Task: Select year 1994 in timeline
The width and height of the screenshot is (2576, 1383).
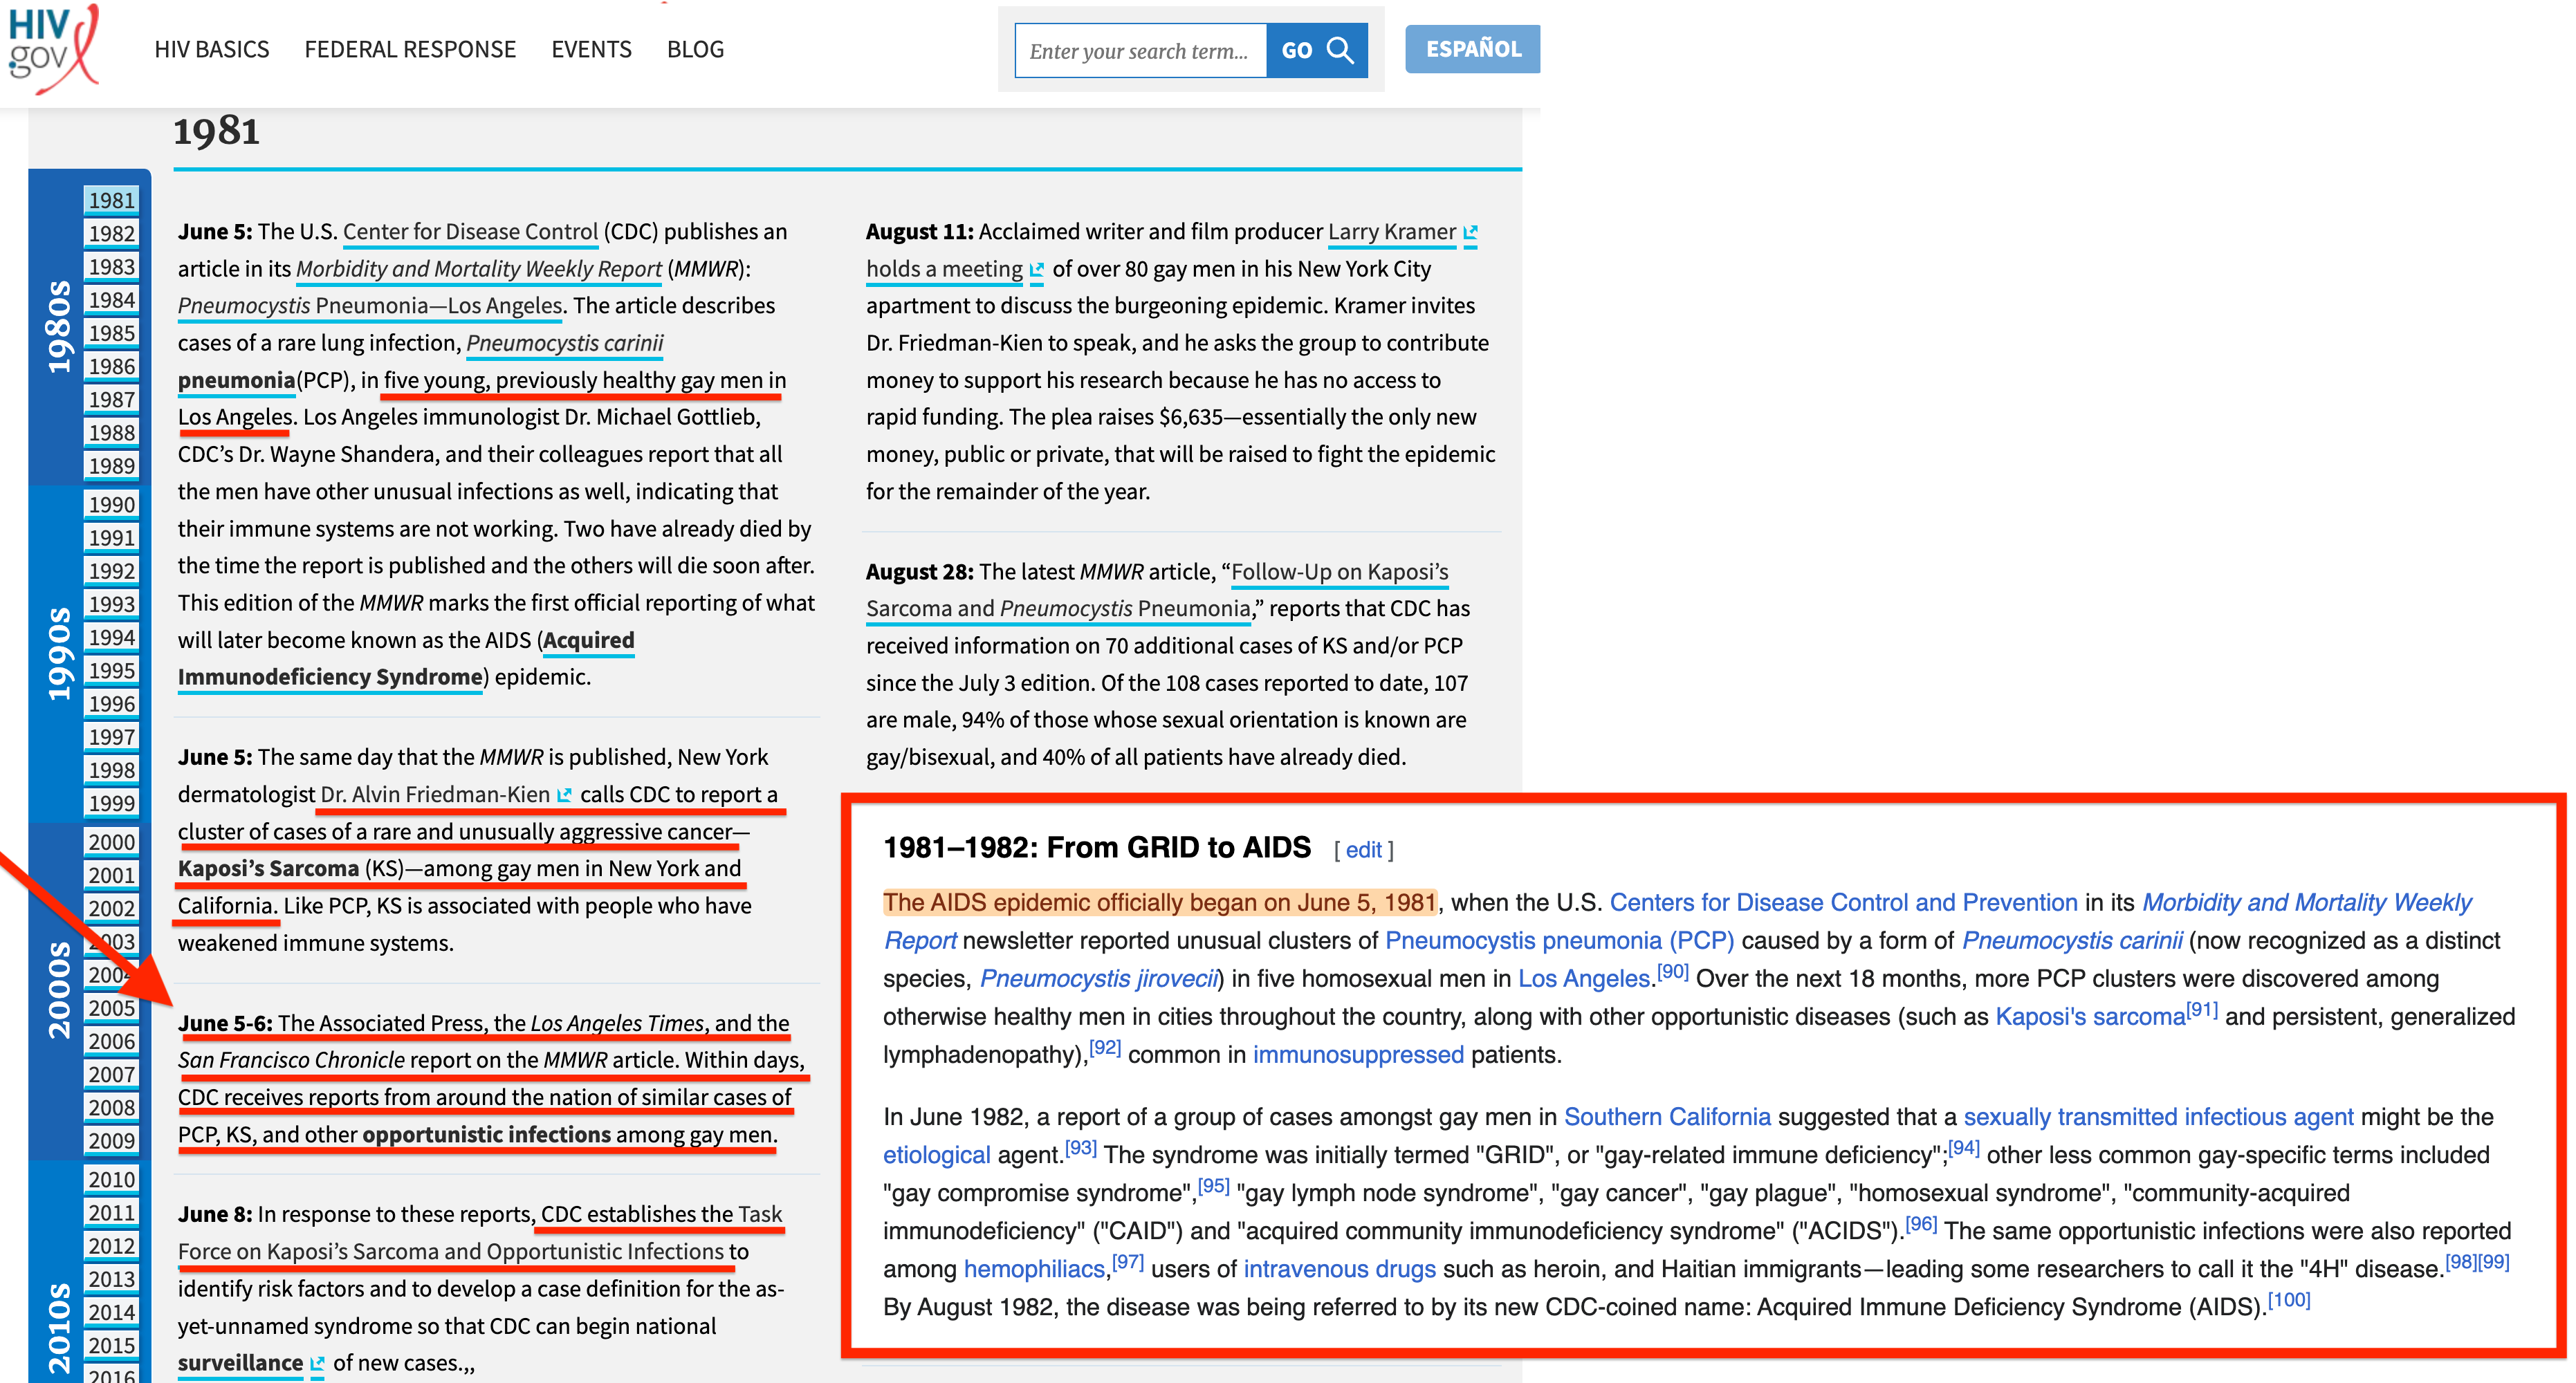Action: point(111,637)
